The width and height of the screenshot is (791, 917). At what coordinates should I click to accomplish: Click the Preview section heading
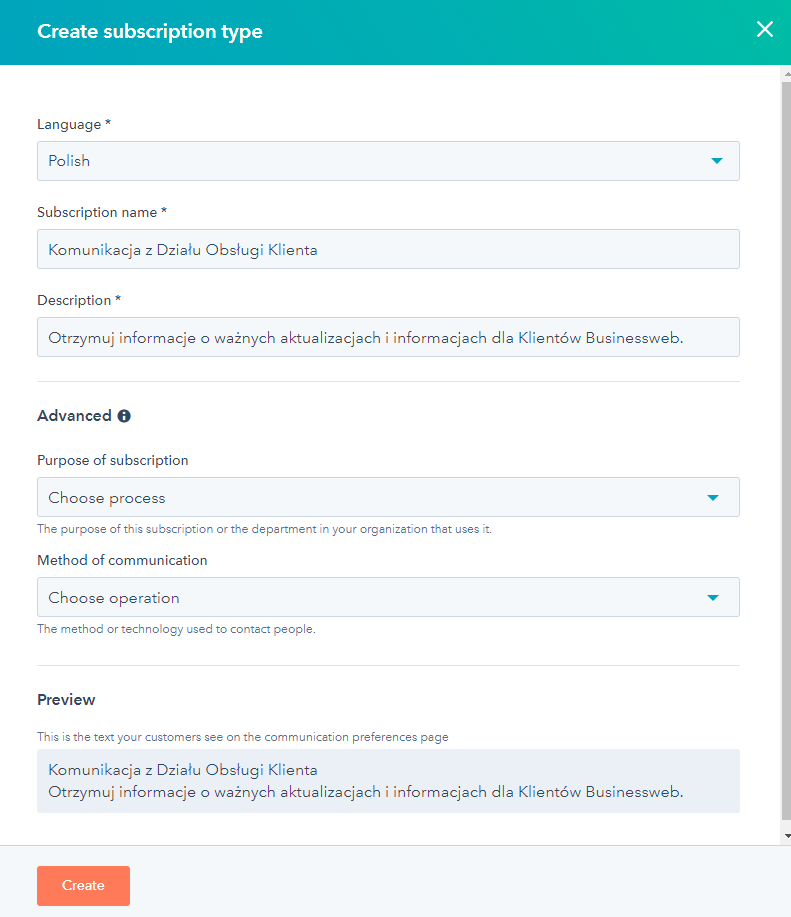(x=66, y=700)
